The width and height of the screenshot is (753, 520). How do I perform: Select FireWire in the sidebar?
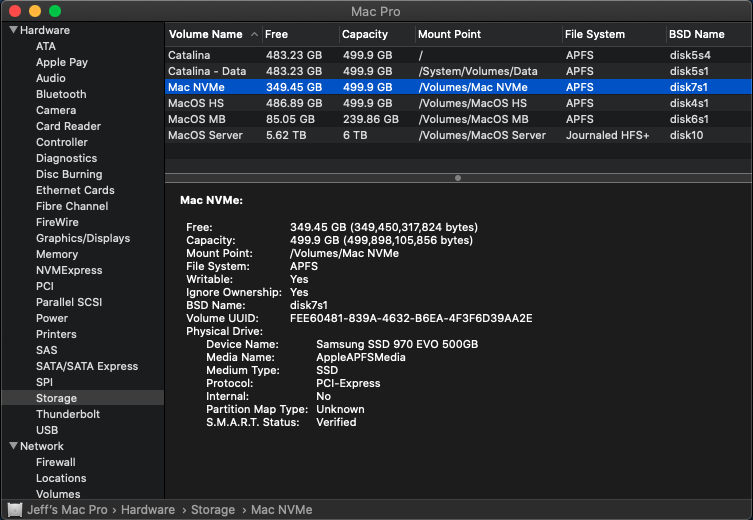point(57,222)
